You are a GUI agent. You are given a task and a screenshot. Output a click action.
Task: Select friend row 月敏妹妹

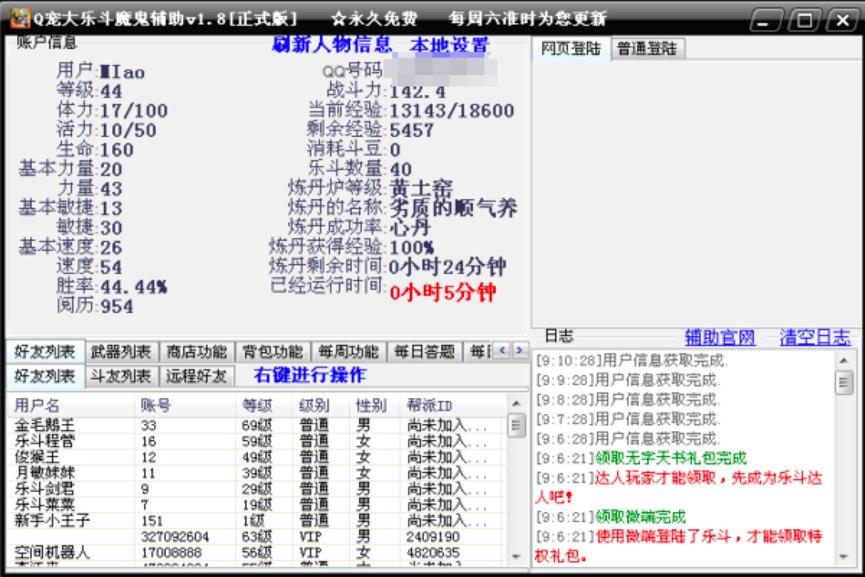[257, 473]
